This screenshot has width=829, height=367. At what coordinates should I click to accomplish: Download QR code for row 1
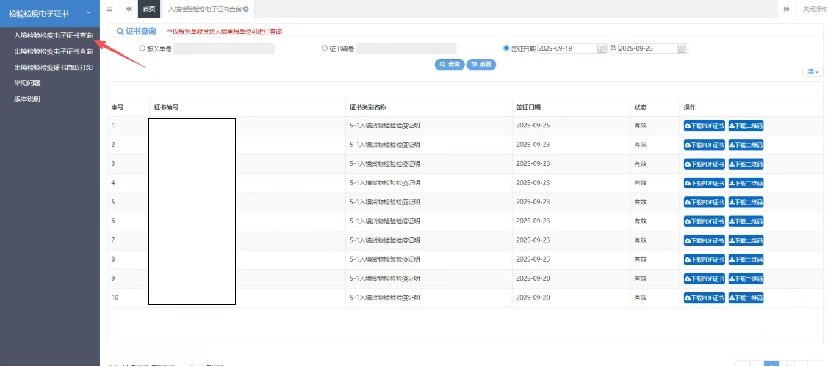tap(746, 126)
